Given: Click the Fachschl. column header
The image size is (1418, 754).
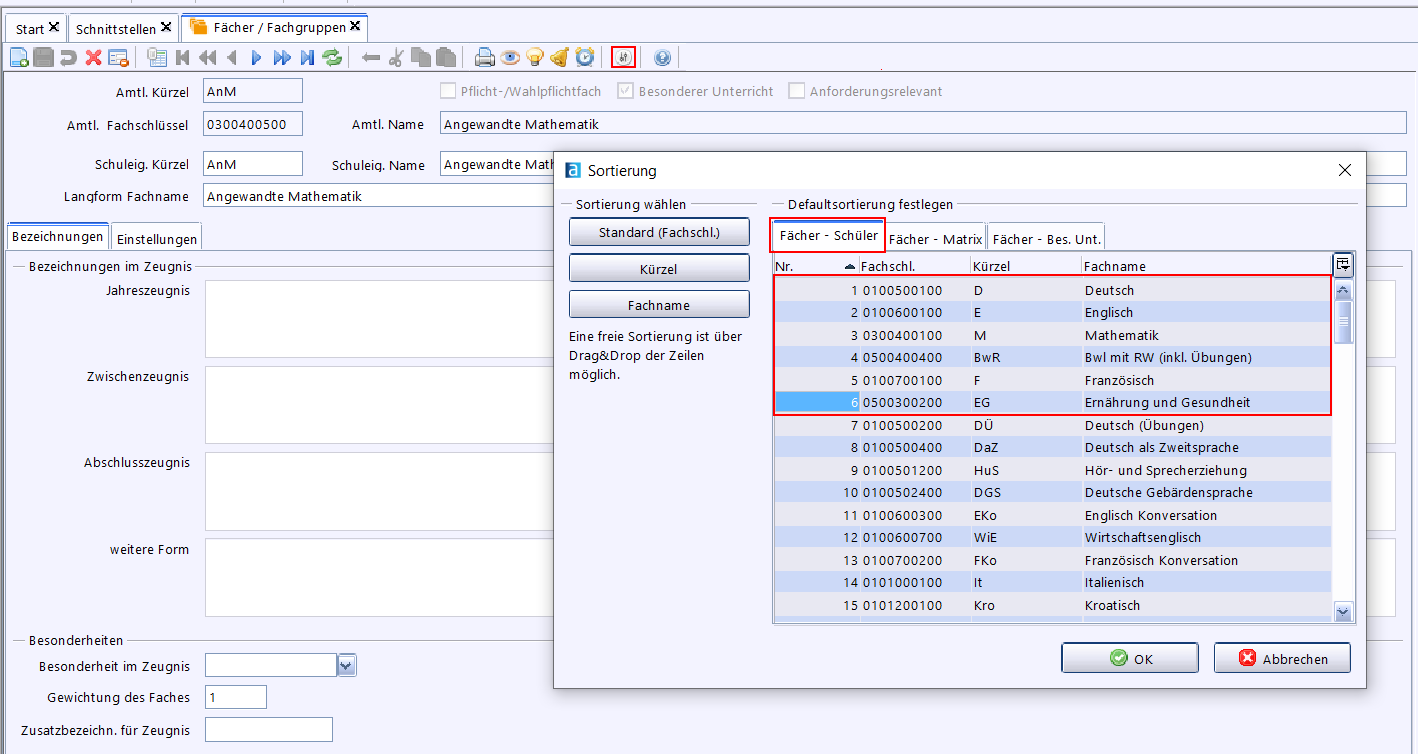Looking at the screenshot, I should click(915, 266).
